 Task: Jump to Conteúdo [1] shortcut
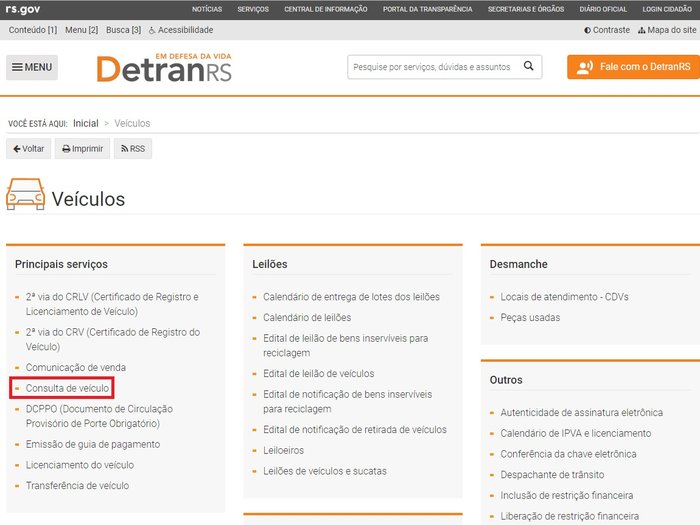(33, 30)
